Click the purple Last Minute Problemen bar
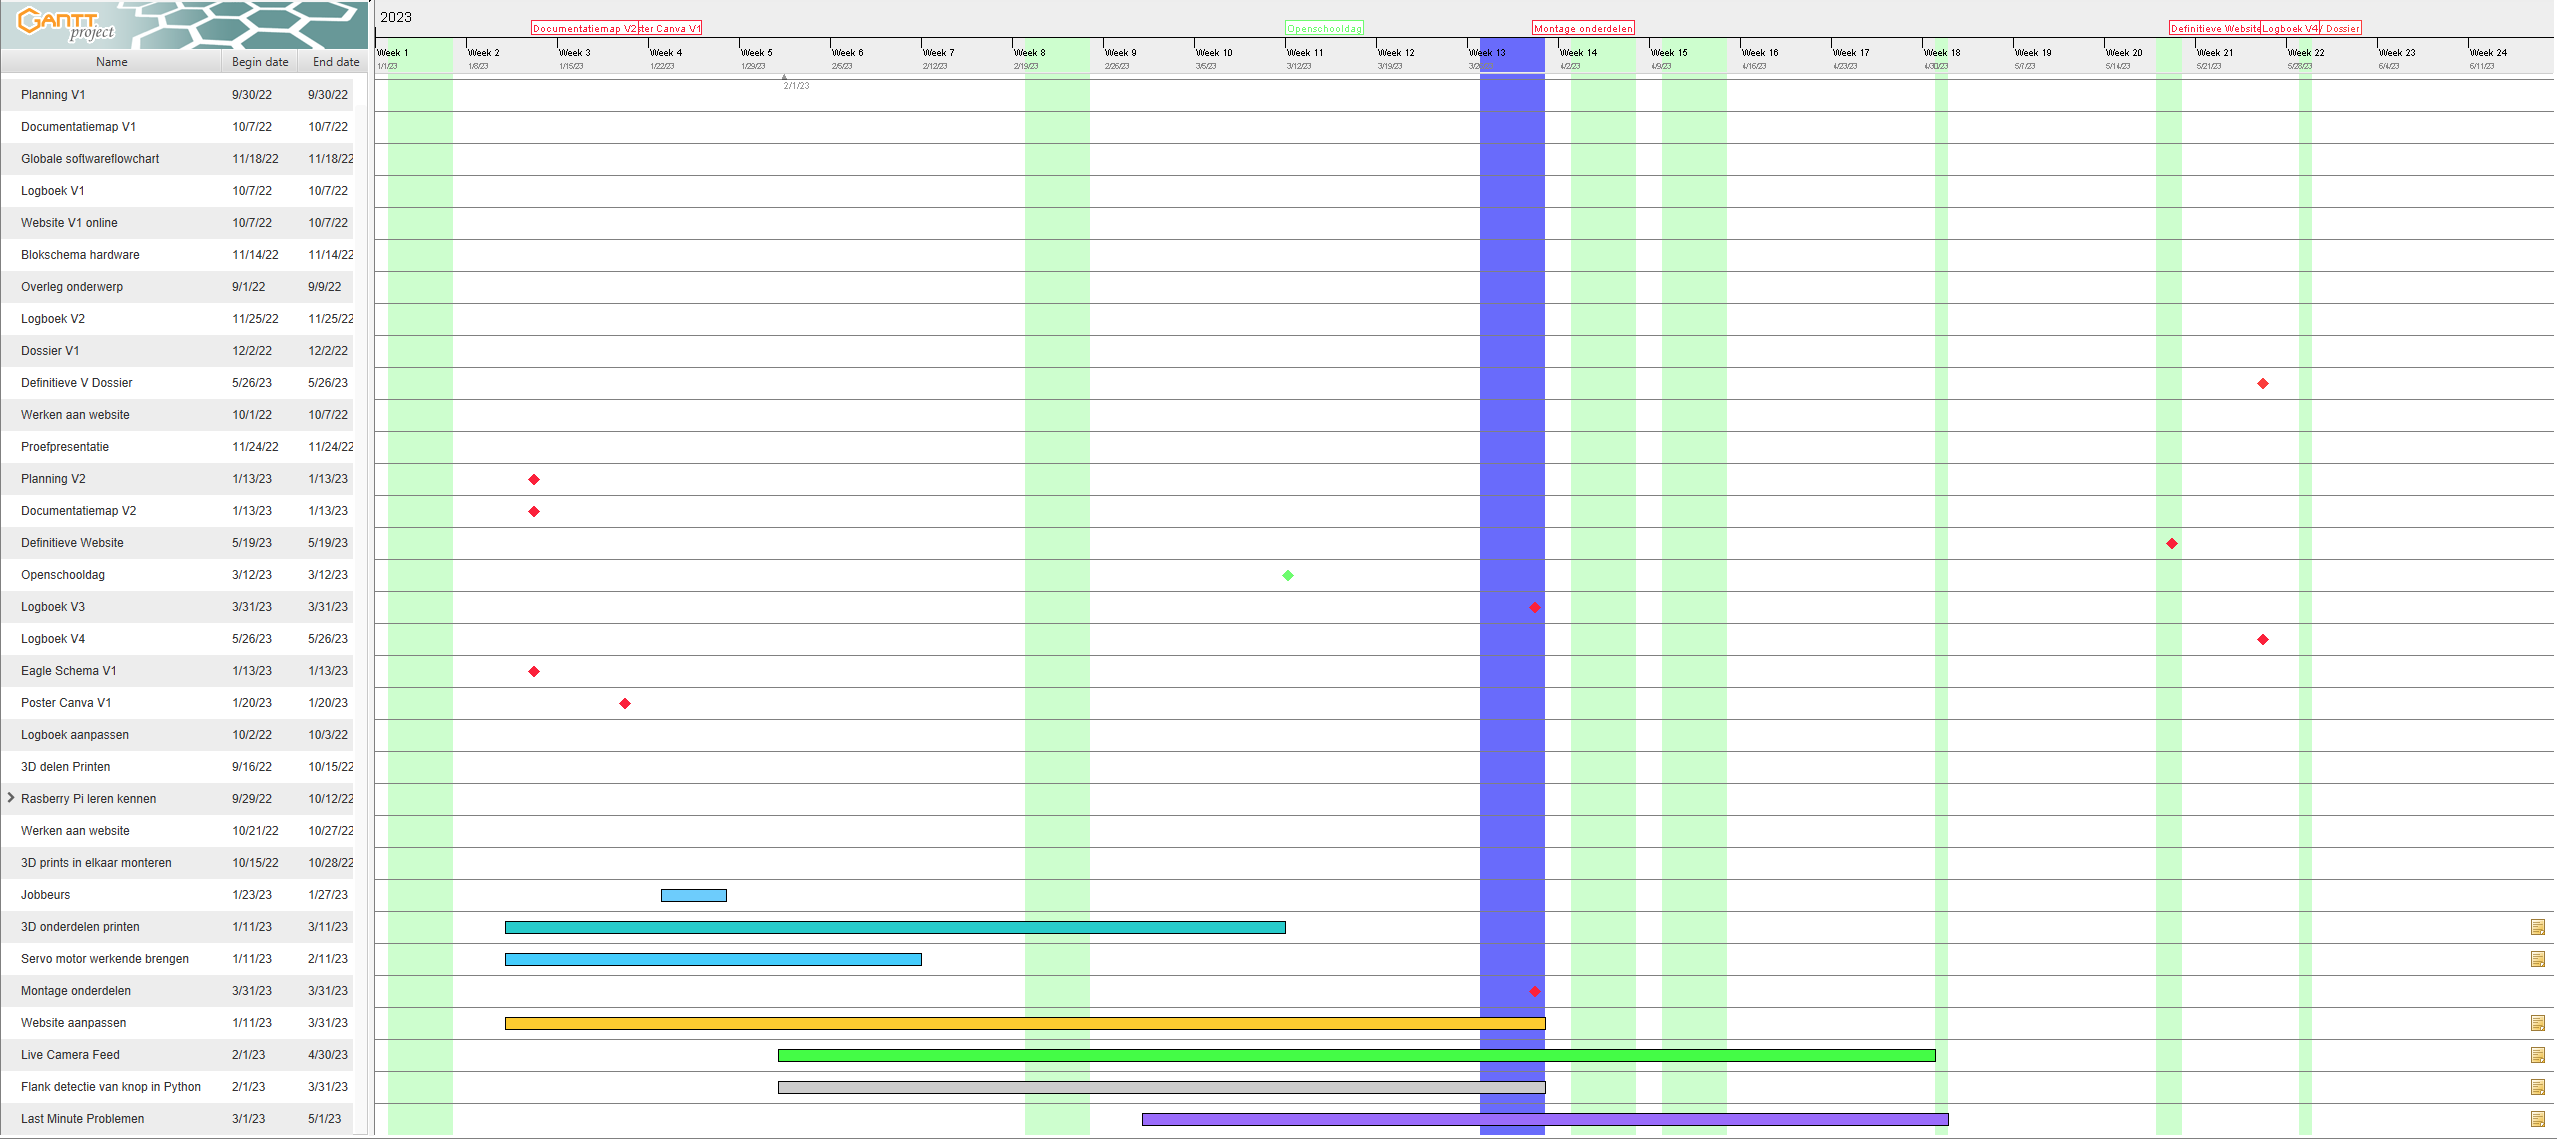The height and width of the screenshot is (1139, 2557). pos(1544,1119)
